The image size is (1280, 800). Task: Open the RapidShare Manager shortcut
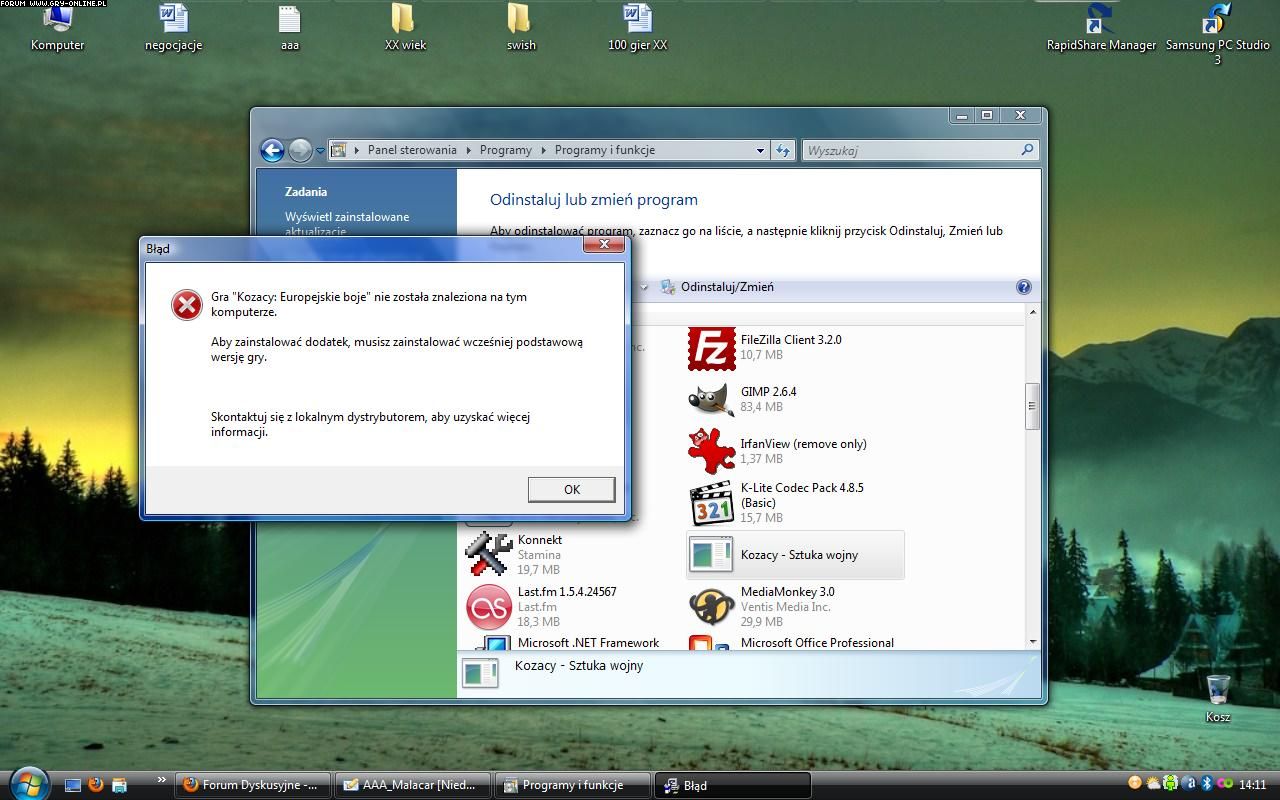point(1101,28)
